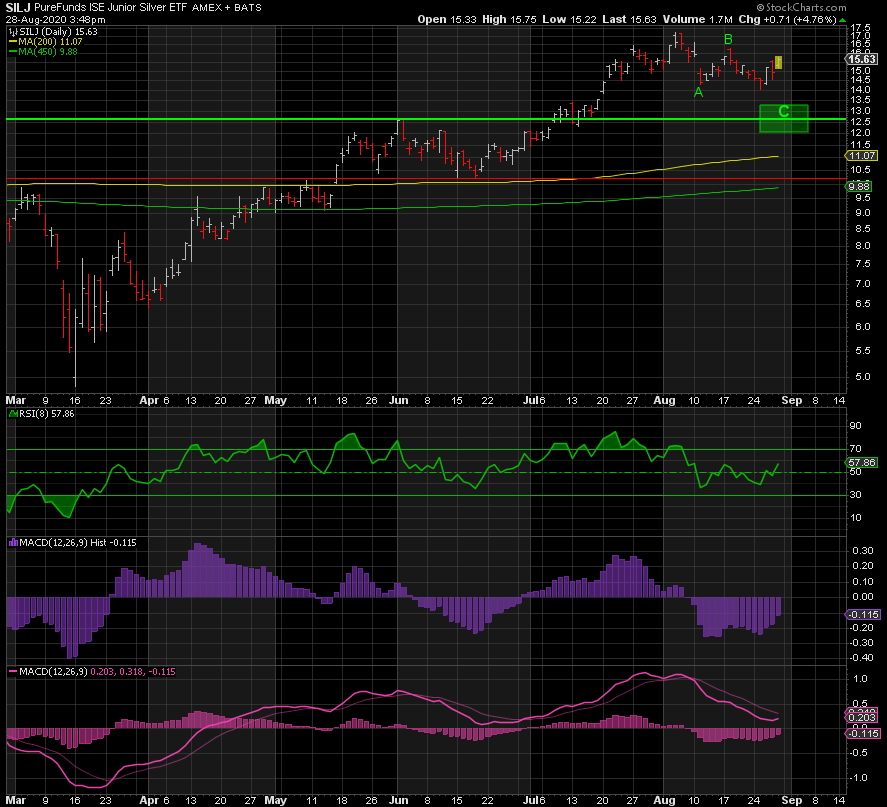This screenshot has height=807, width=887.
Task: Click the green "A" wave label on the price chart
Action: (699, 92)
